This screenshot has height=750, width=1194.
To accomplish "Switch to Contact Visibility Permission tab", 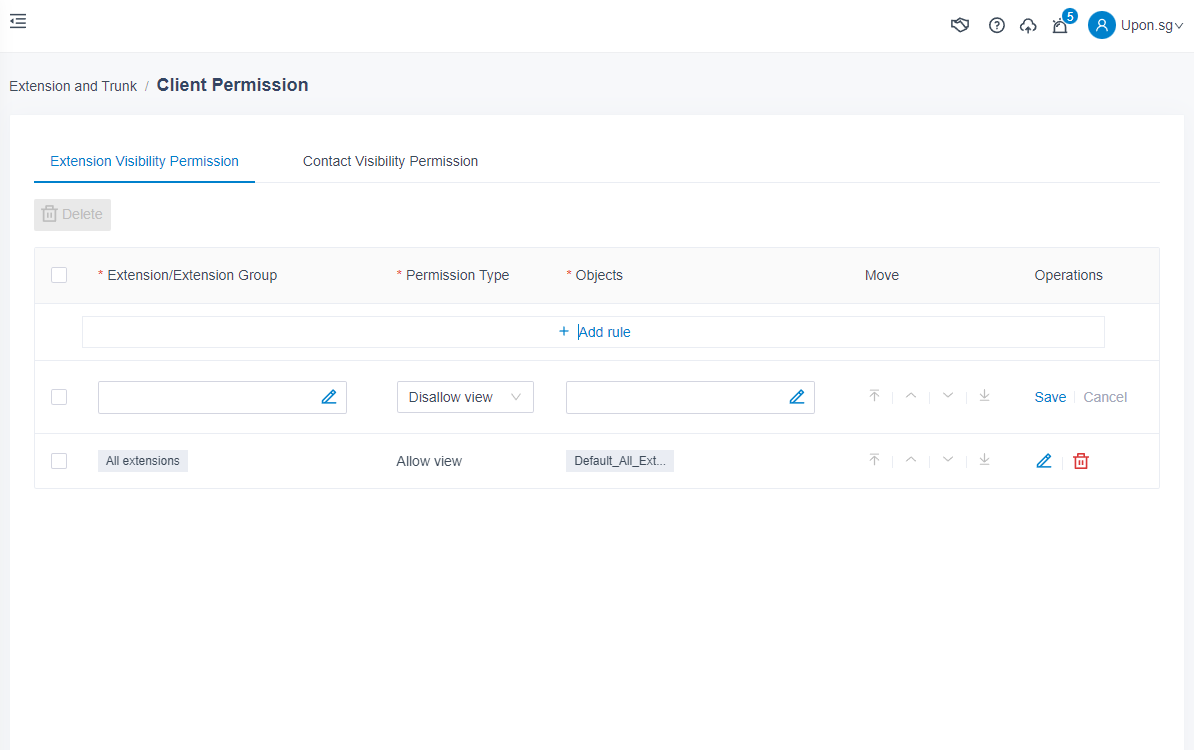I will click(x=390, y=161).
